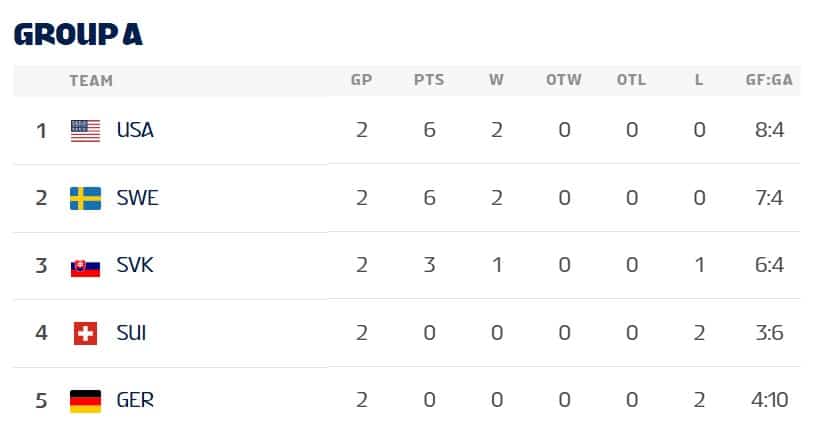Click the OTL column header

click(x=632, y=81)
